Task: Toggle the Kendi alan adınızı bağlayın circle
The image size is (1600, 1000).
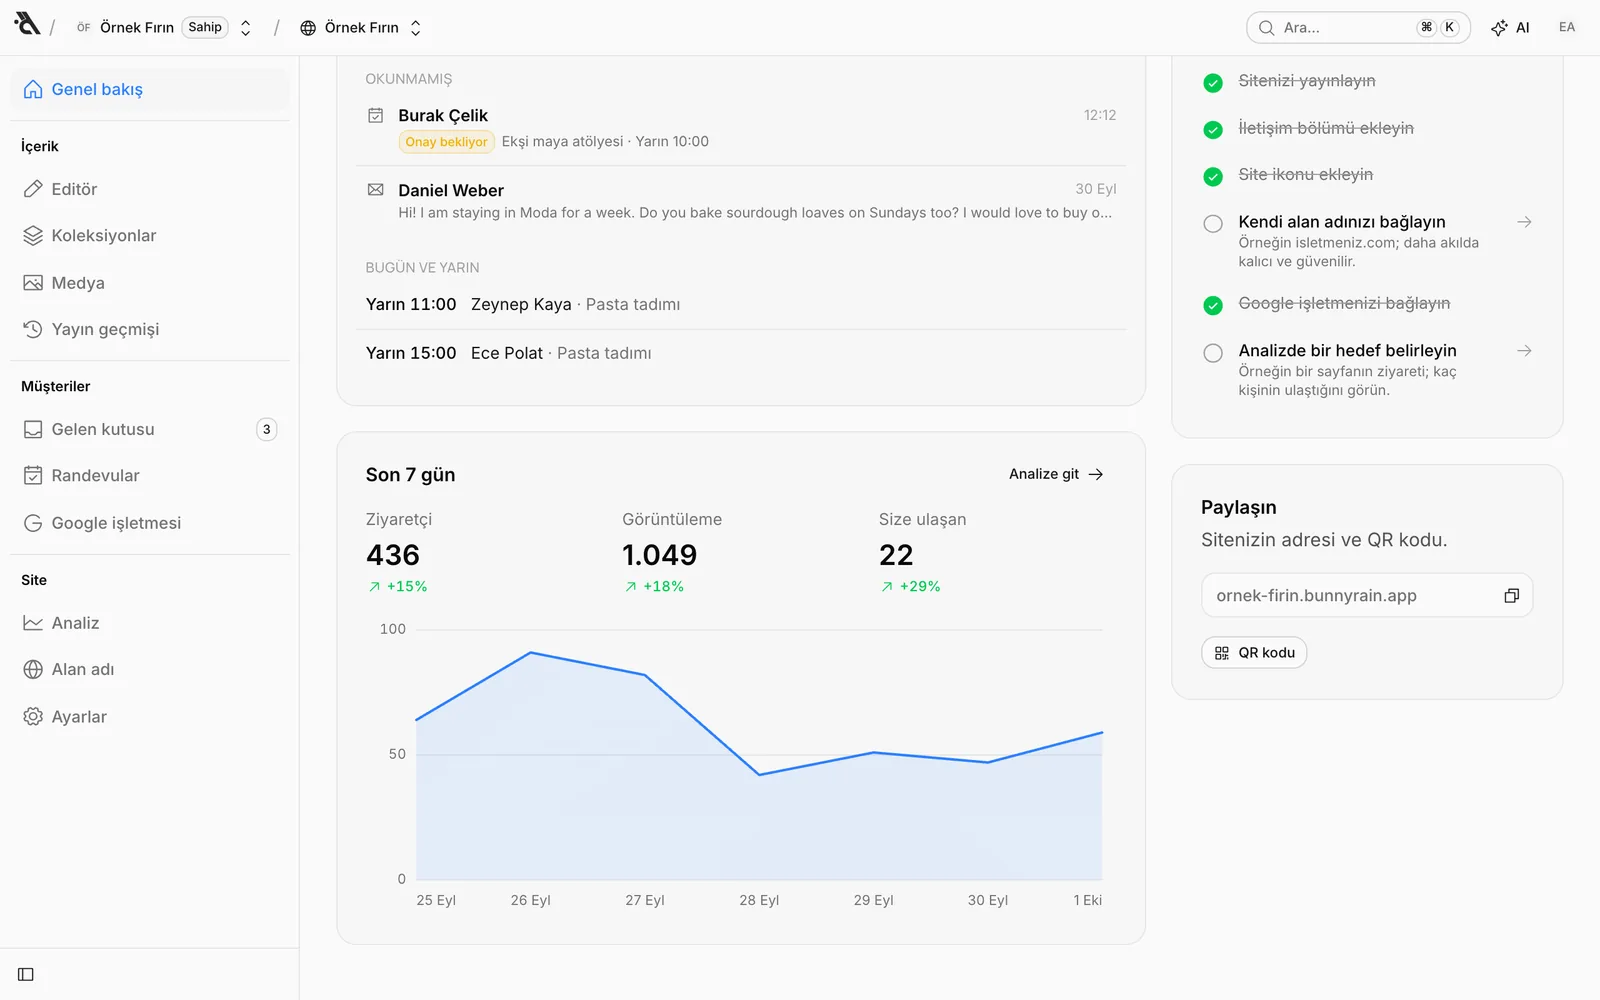Action: click(1213, 224)
